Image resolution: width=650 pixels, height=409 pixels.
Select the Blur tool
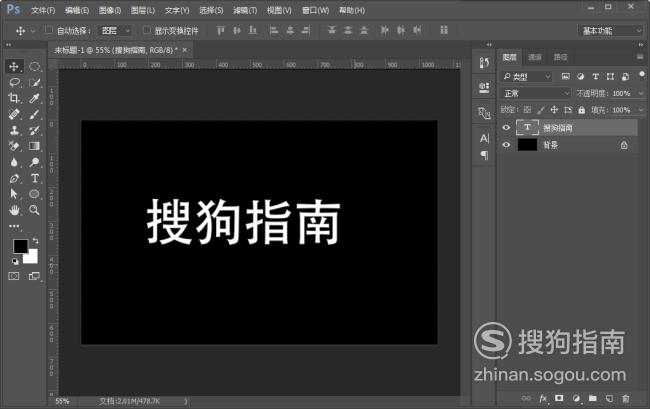coord(14,162)
